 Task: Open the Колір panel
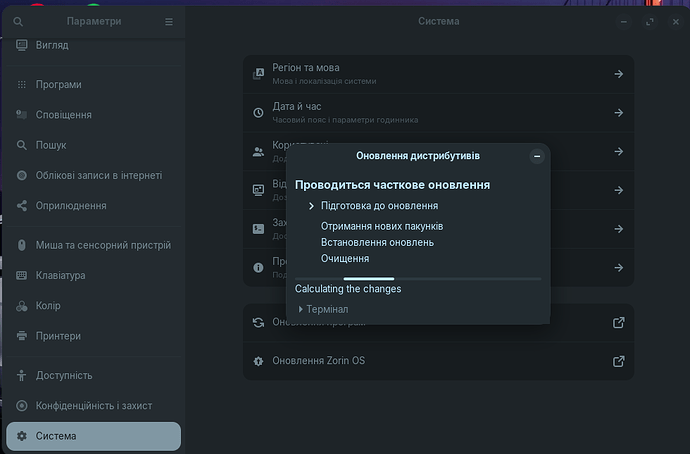click(48, 306)
